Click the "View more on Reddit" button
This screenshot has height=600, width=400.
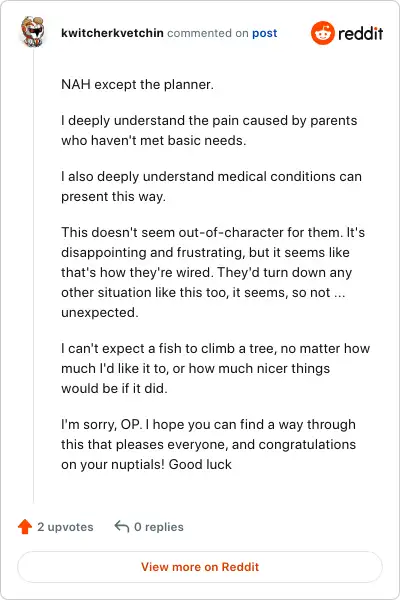tap(200, 567)
